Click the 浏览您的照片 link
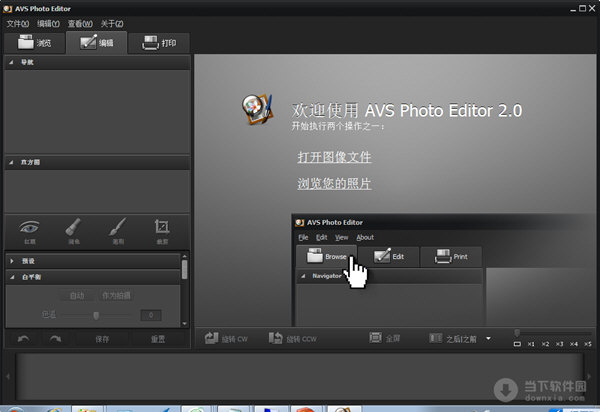The width and height of the screenshot is (600, 412). [334, 184]
